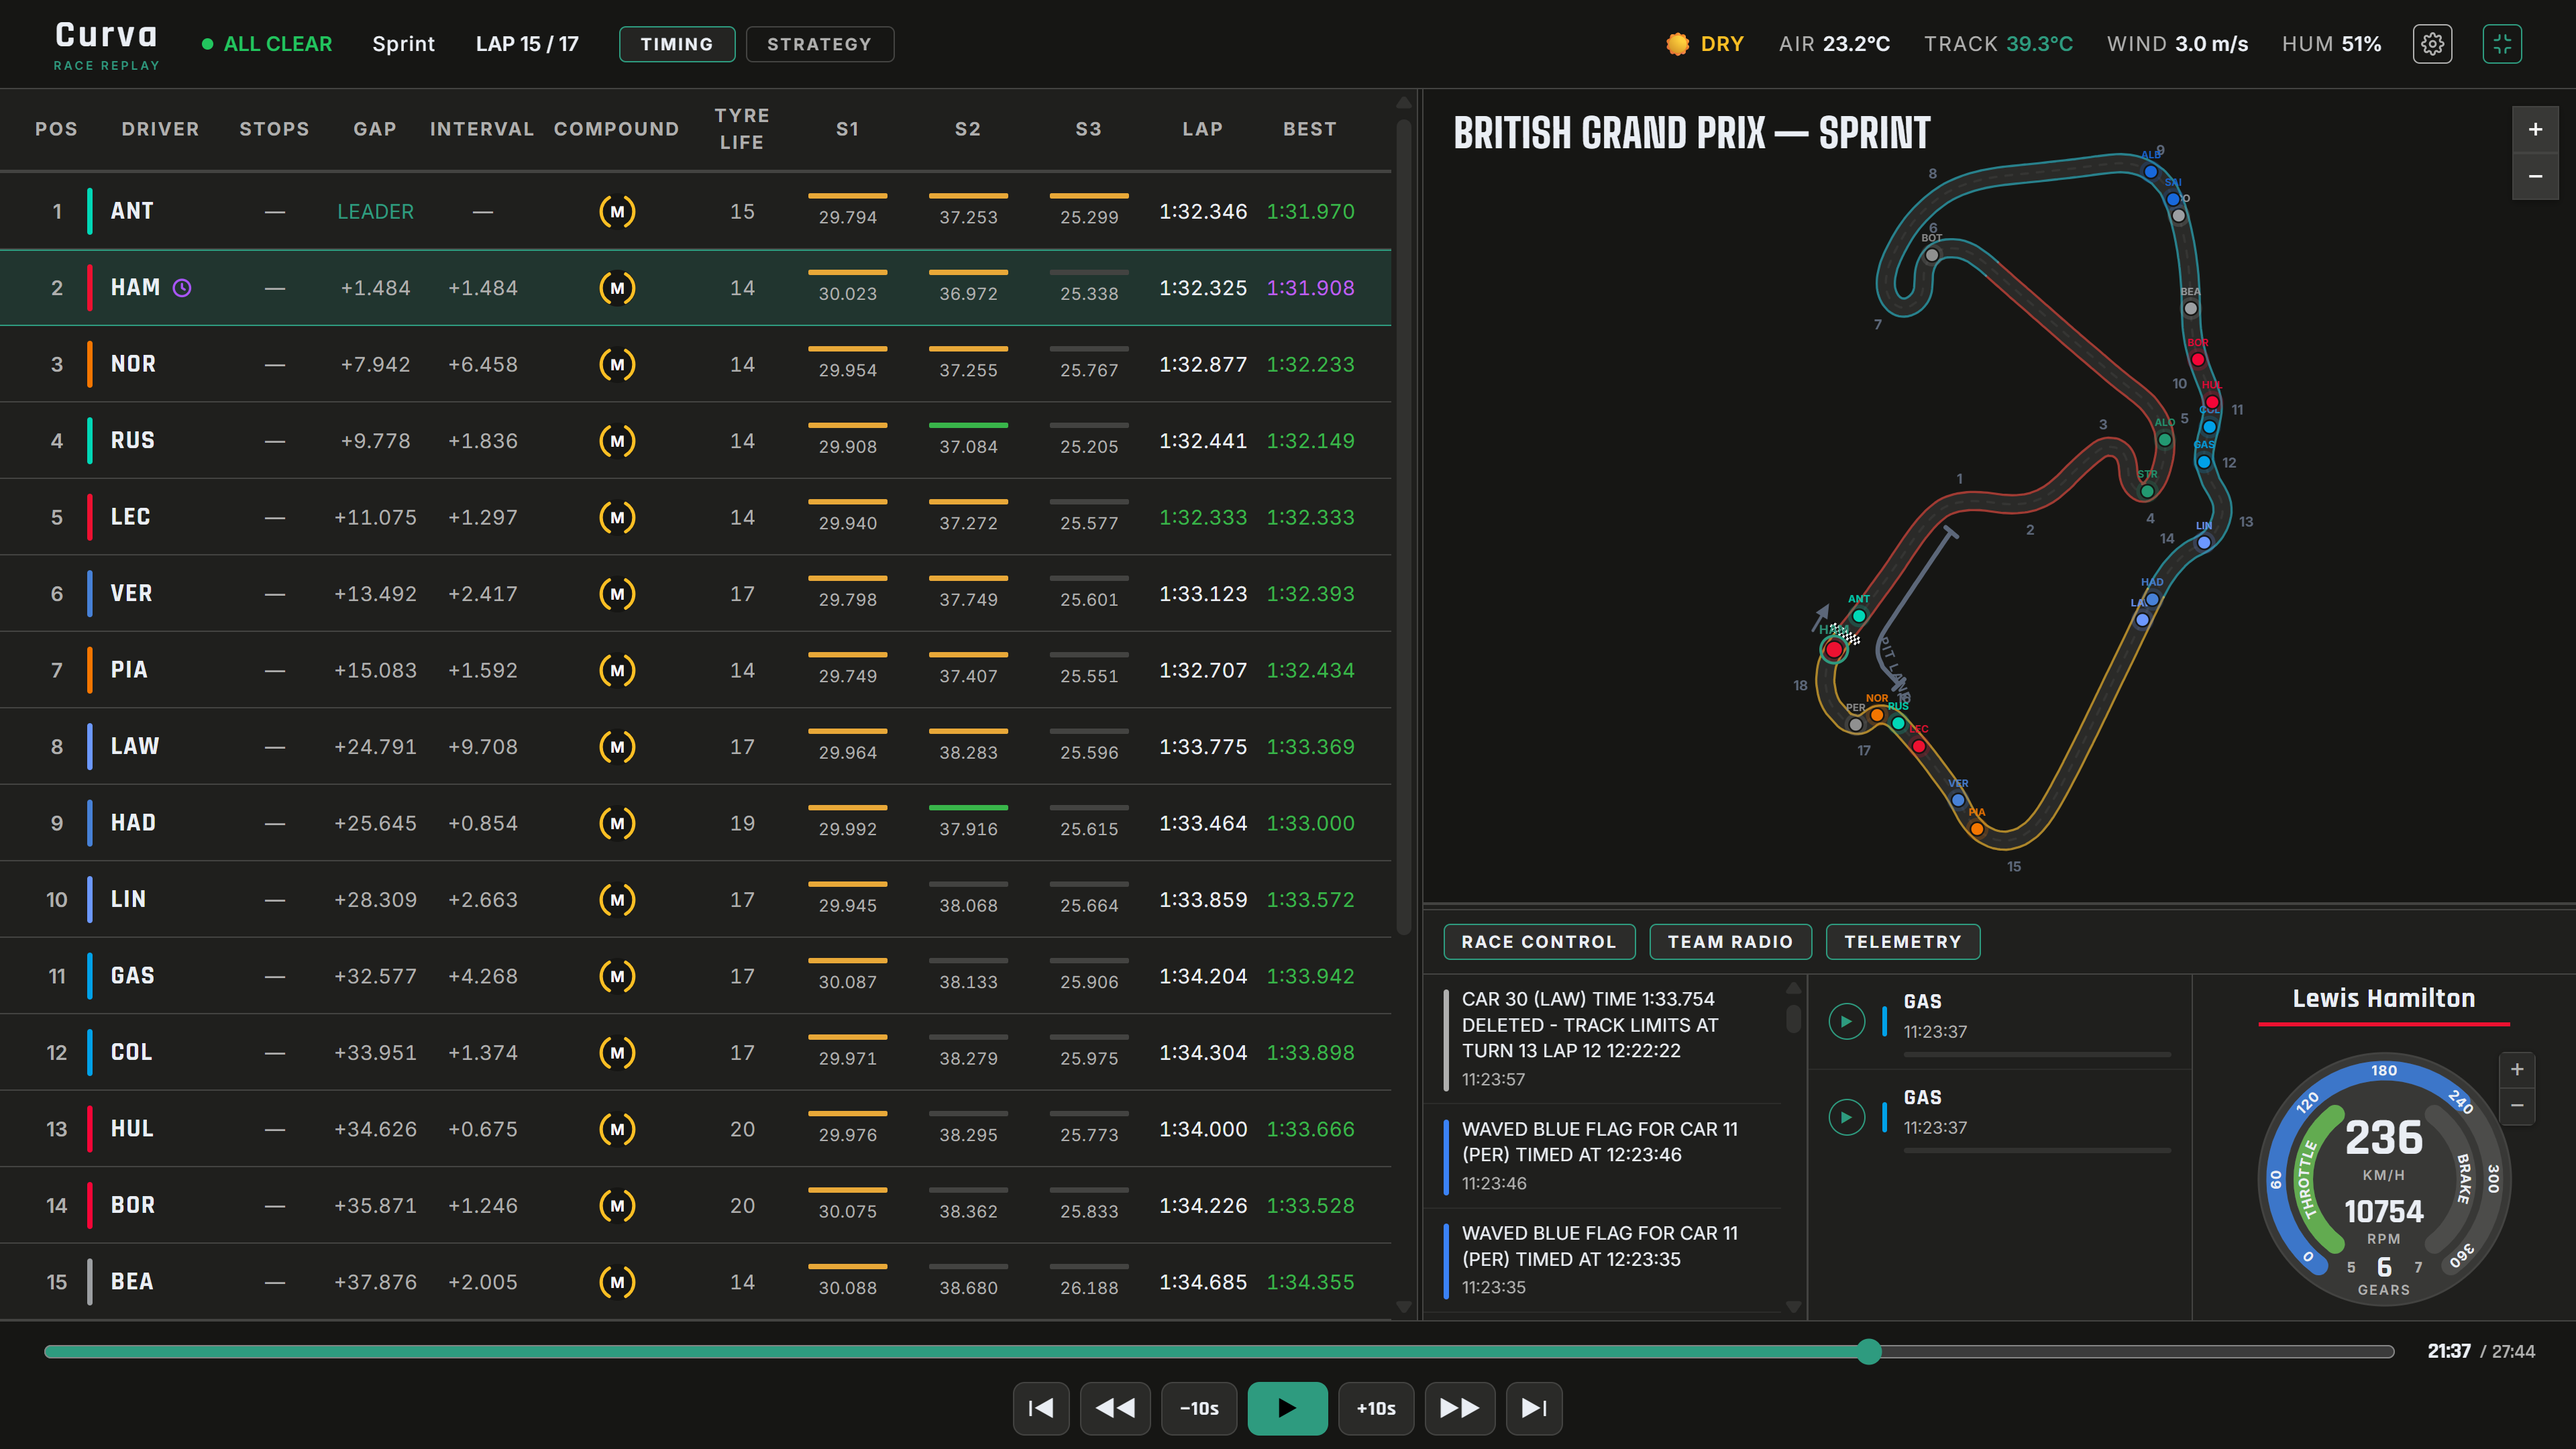Click the GAP column header
The height and width of the screenshot is (1449, 2576).
[x=375, y=129]
